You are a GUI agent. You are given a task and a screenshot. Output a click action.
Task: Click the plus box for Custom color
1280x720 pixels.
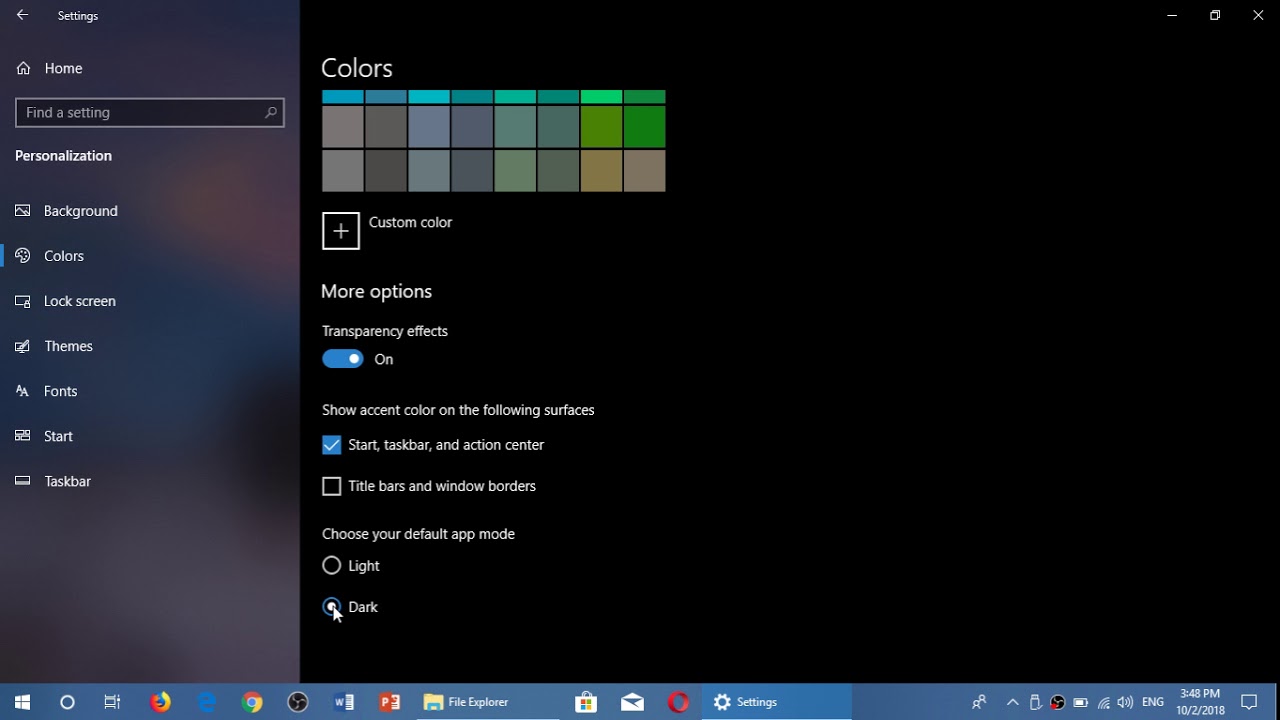(341, 231)
